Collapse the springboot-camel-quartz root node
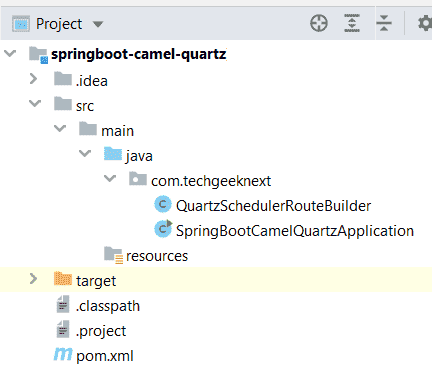The height and width of the screenshot is (366, 432). point(10,53)
